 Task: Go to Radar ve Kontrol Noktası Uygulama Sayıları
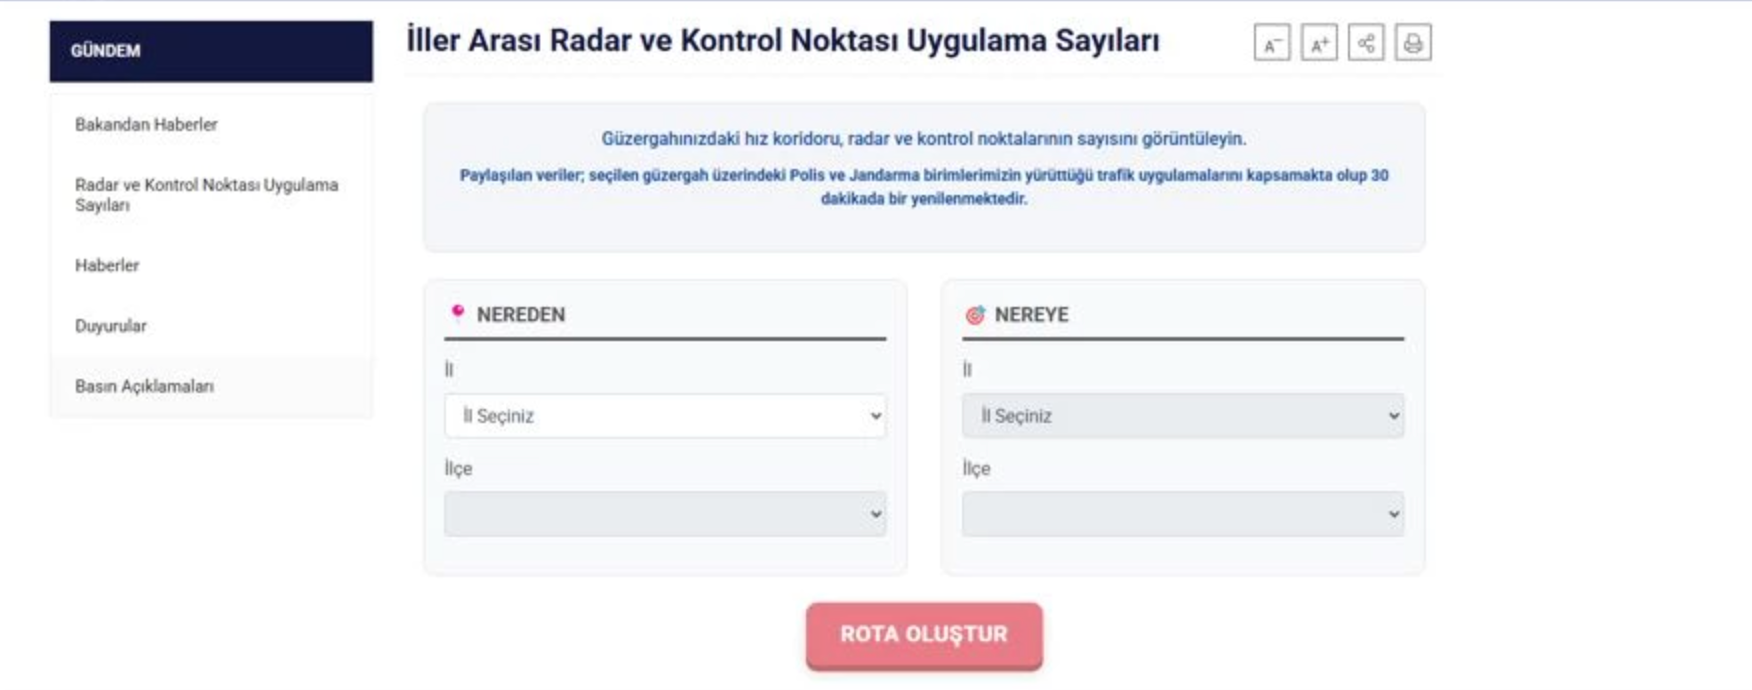(x=206, y=195)
